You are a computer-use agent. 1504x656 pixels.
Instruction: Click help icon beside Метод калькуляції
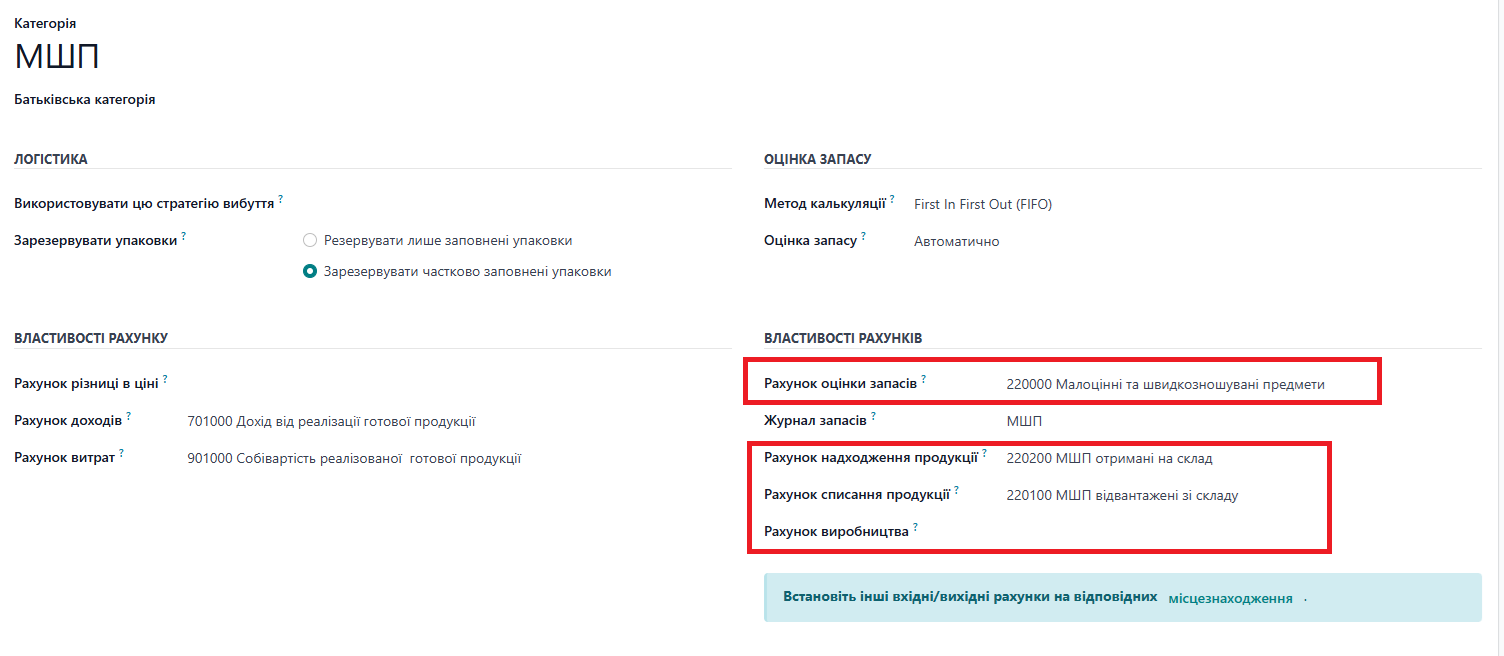[x=892, y=199]
